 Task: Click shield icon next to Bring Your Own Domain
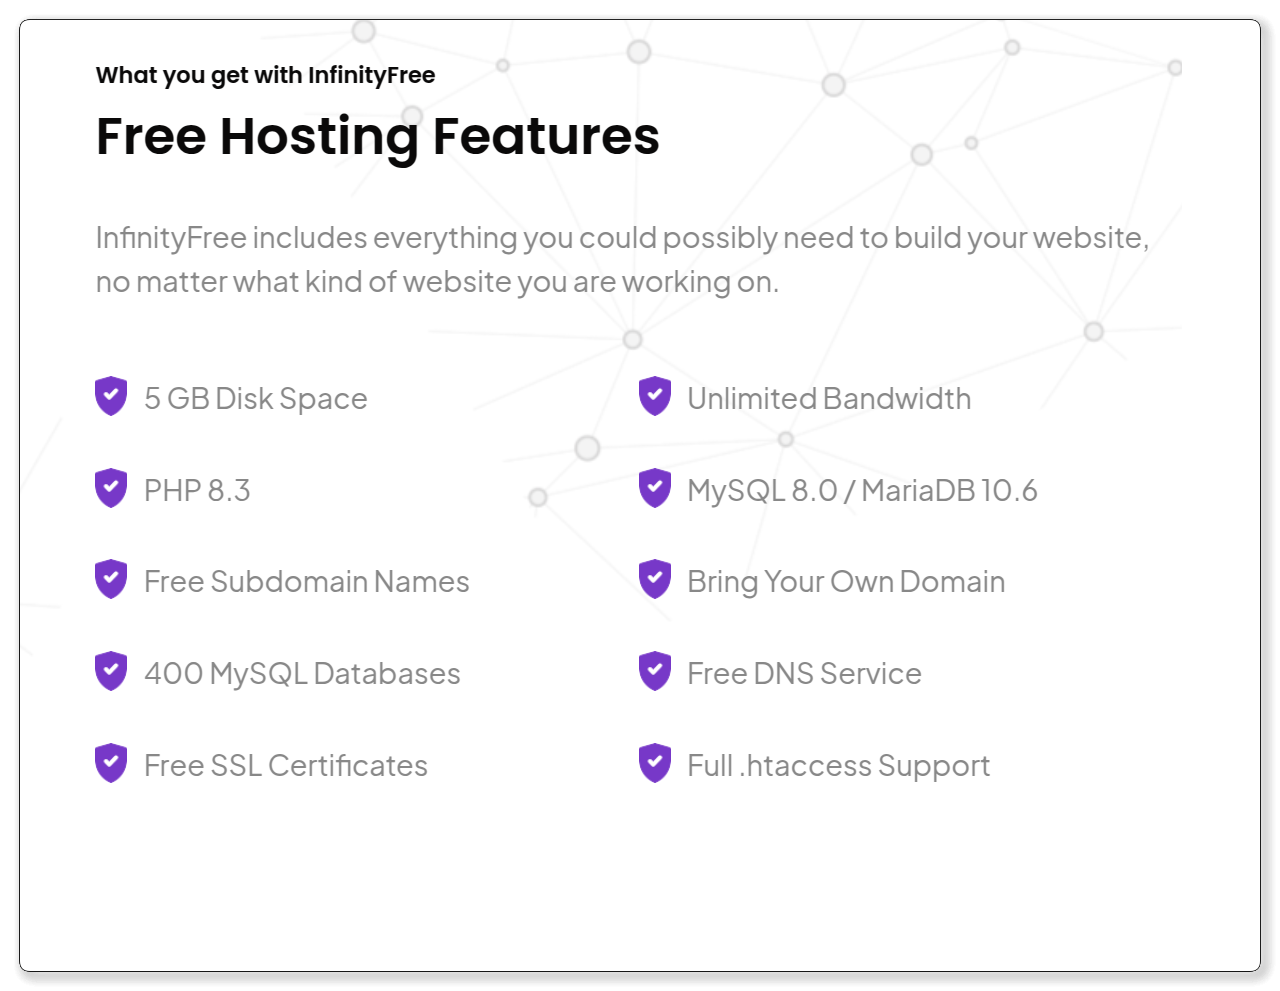(x=655, y=579)
